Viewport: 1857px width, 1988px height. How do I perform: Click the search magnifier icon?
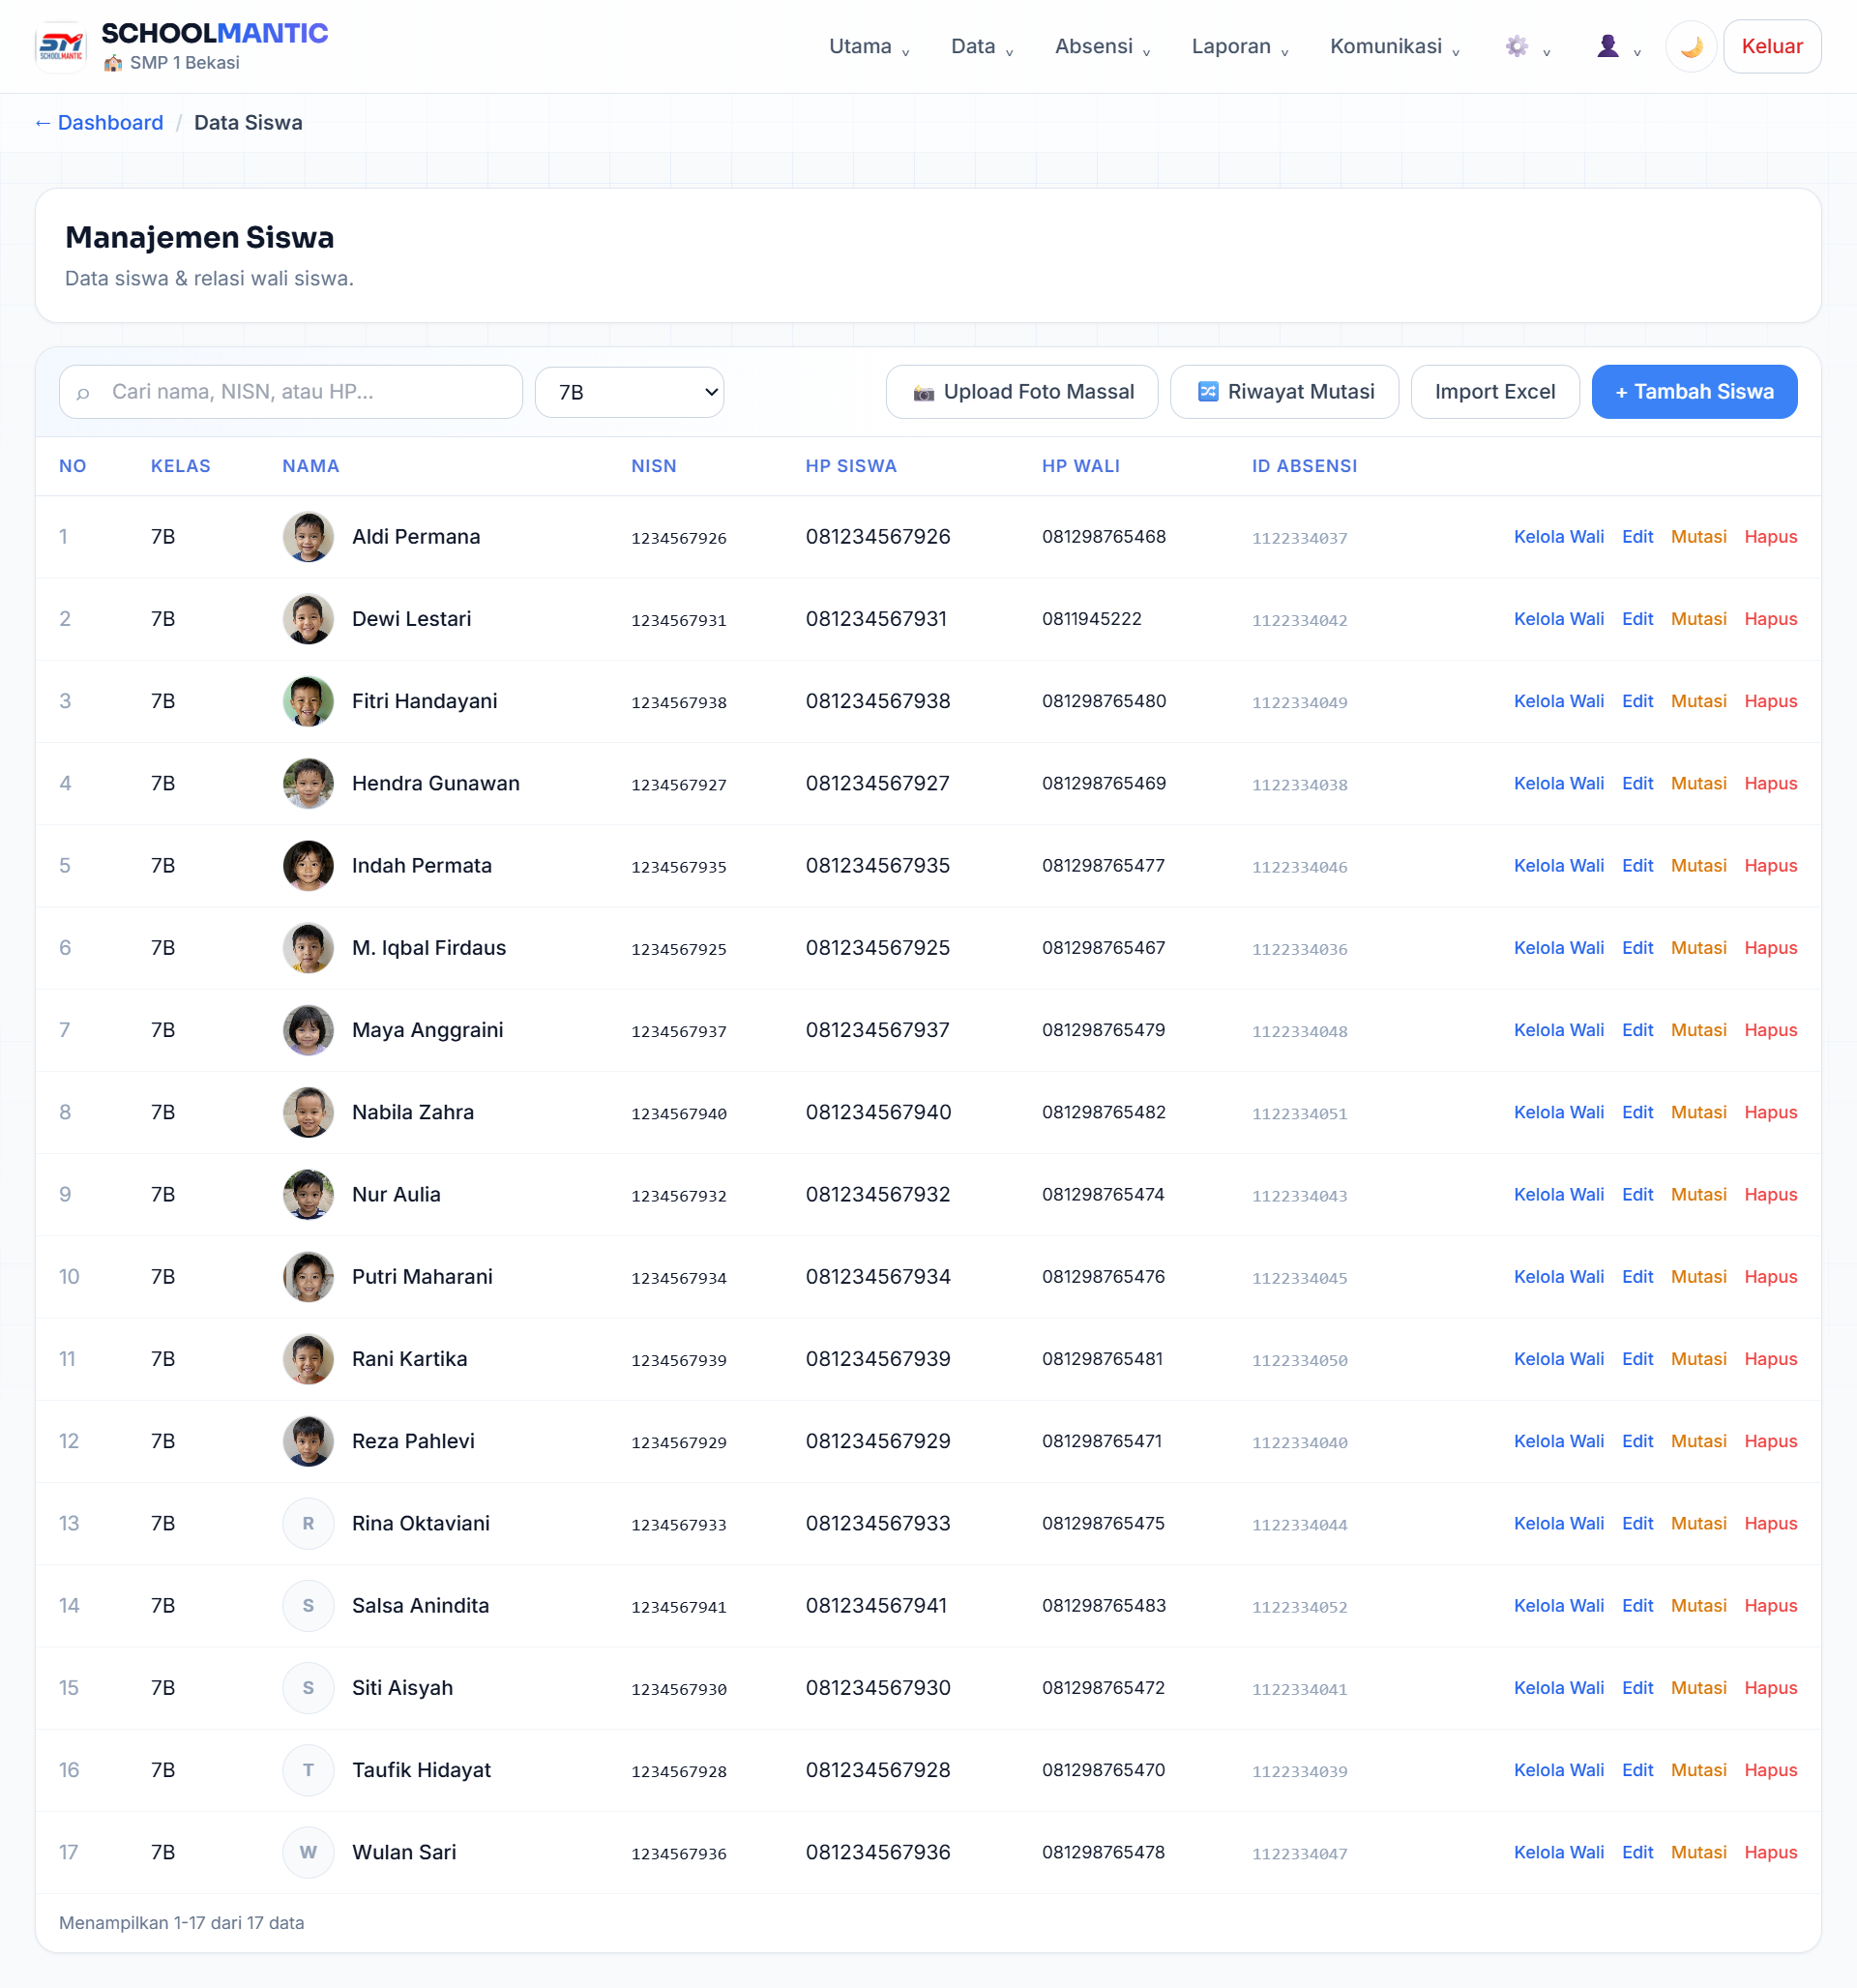coord(84,393)
